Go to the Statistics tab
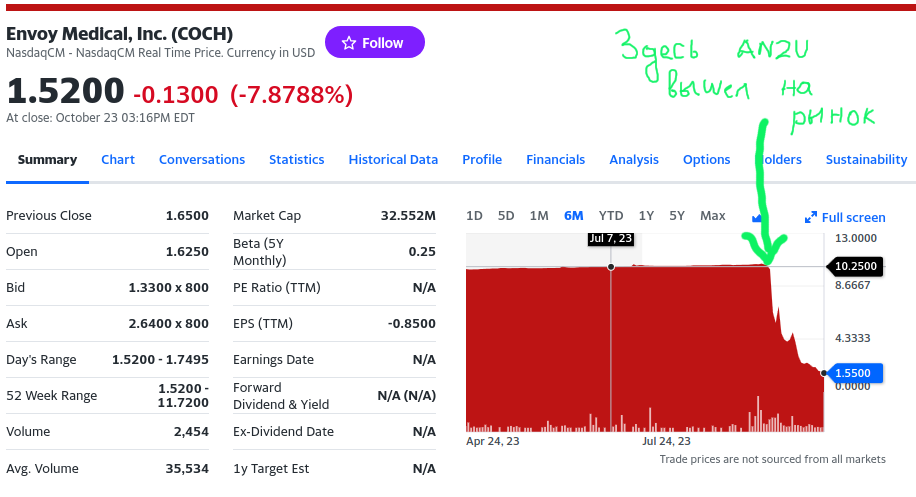This screenshot has height=497, width=916. (x=297, y=159)
